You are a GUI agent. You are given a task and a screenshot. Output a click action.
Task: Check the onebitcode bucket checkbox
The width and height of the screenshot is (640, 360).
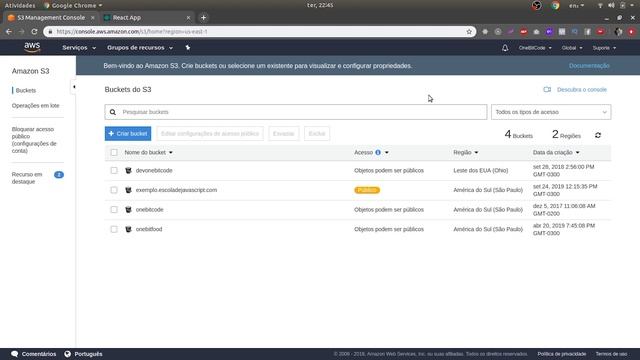114,209
